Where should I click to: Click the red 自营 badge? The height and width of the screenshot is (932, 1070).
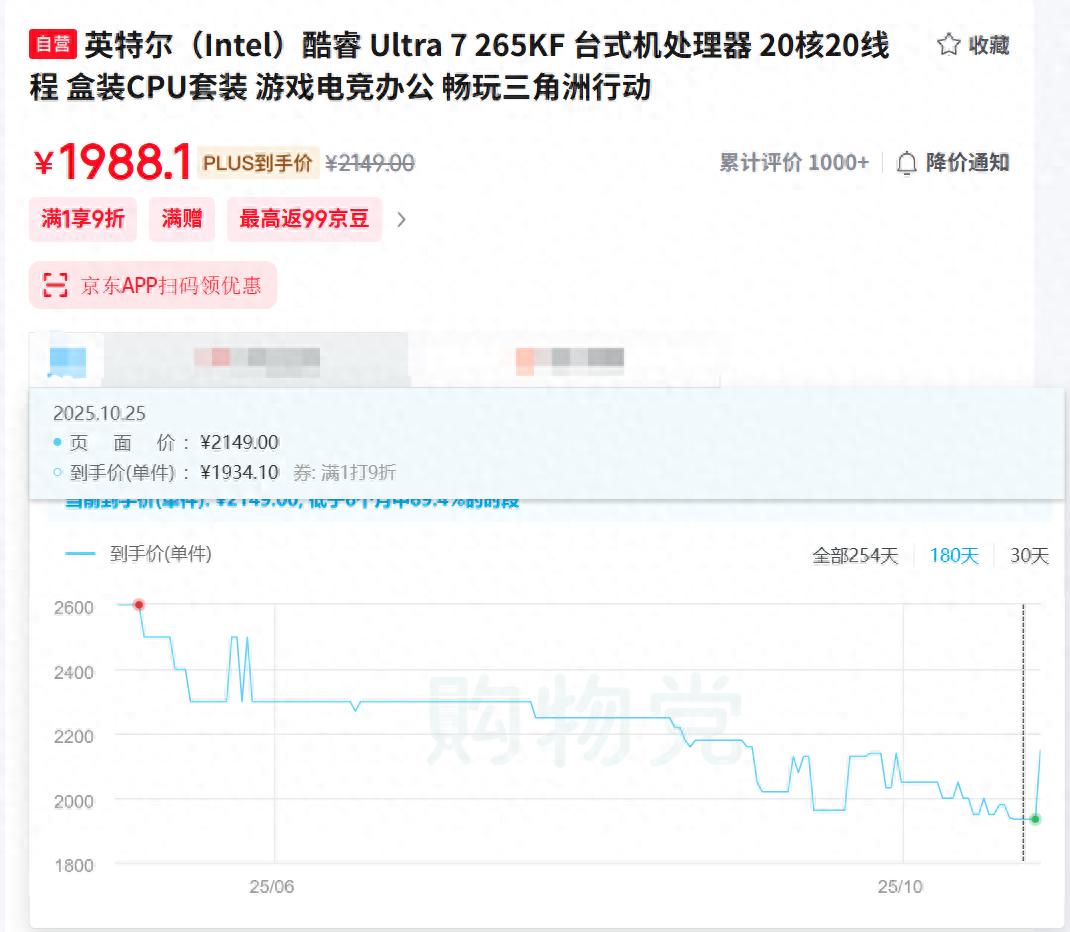(53, 44)
